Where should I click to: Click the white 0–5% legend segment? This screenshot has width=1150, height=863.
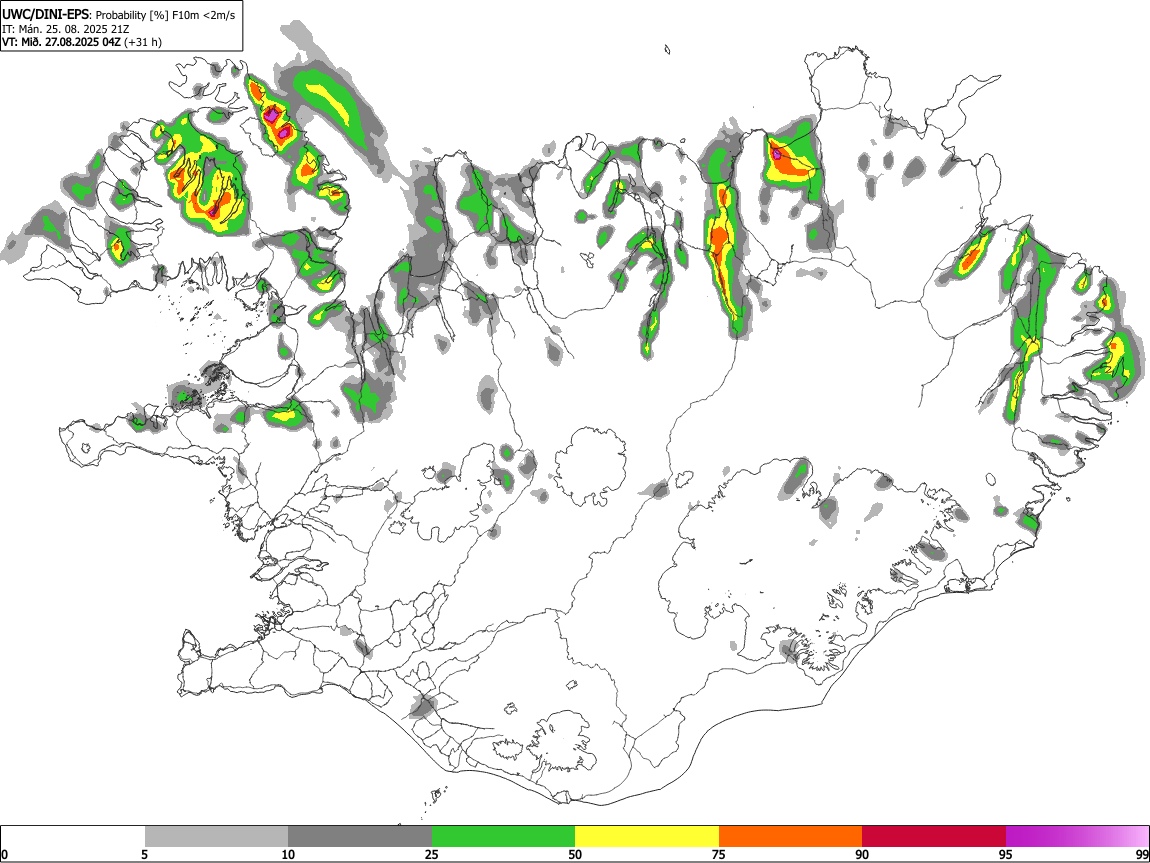tap(73, 837)
